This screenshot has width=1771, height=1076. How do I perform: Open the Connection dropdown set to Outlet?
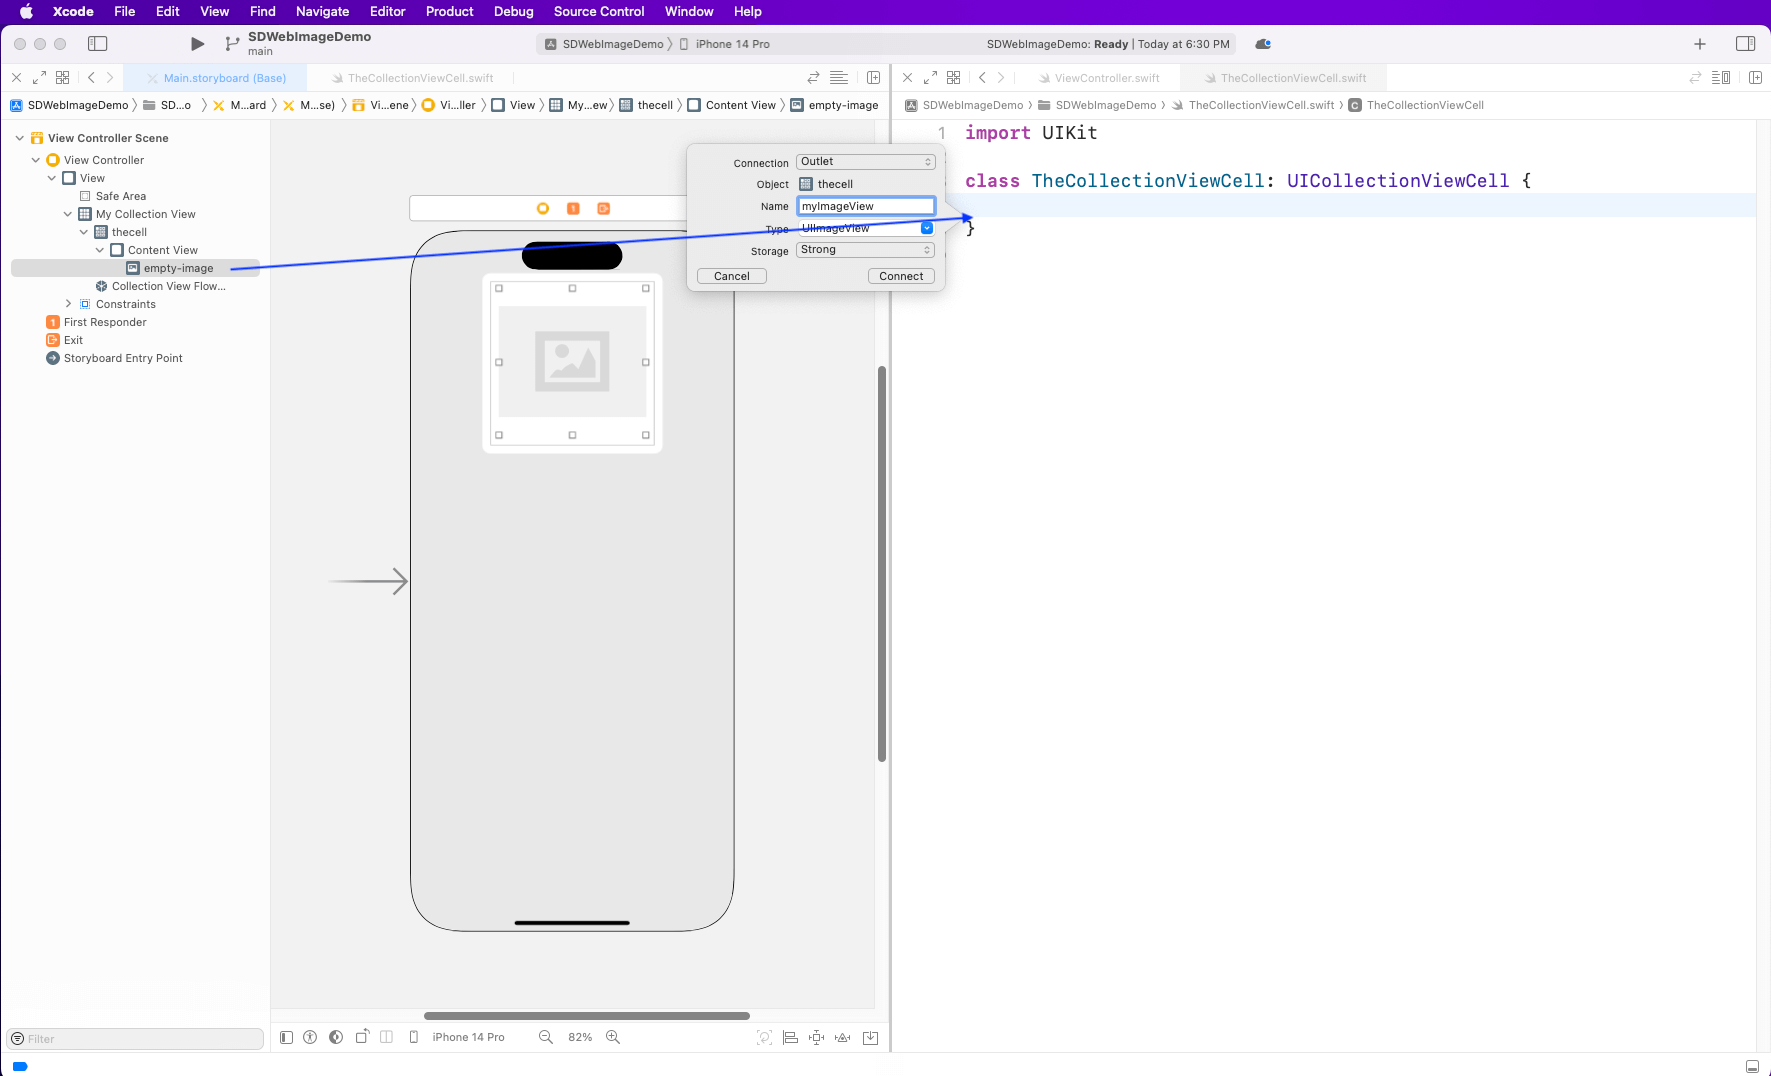click(x=865, y=162)
